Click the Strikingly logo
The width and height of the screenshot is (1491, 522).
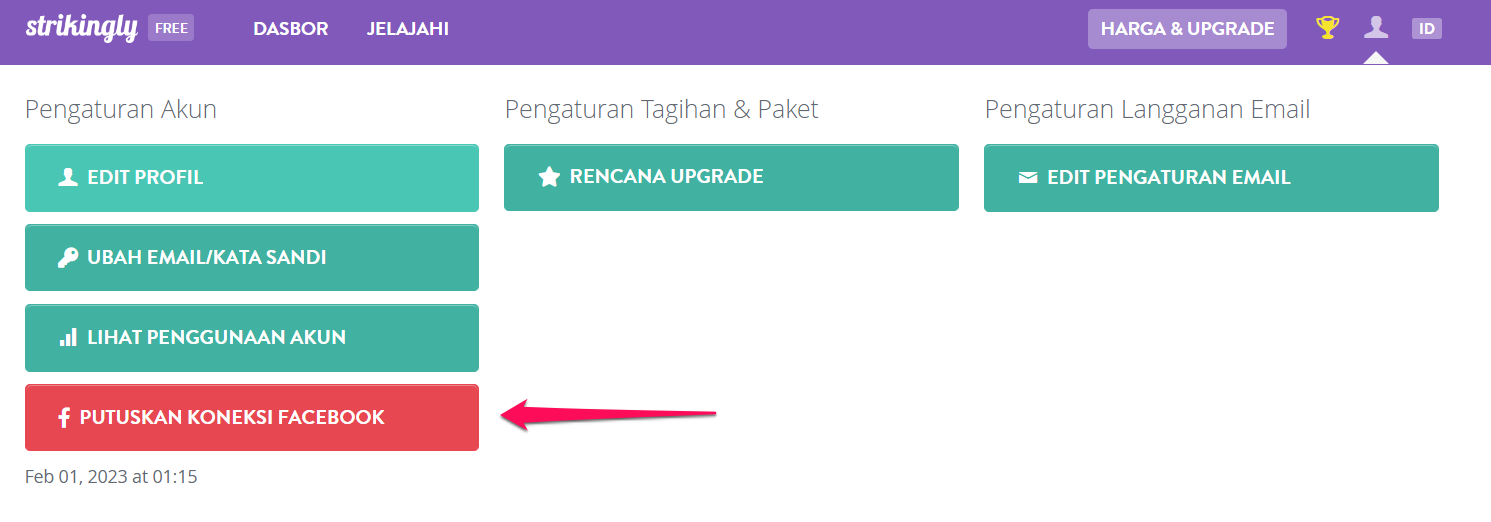pos(81,27)
